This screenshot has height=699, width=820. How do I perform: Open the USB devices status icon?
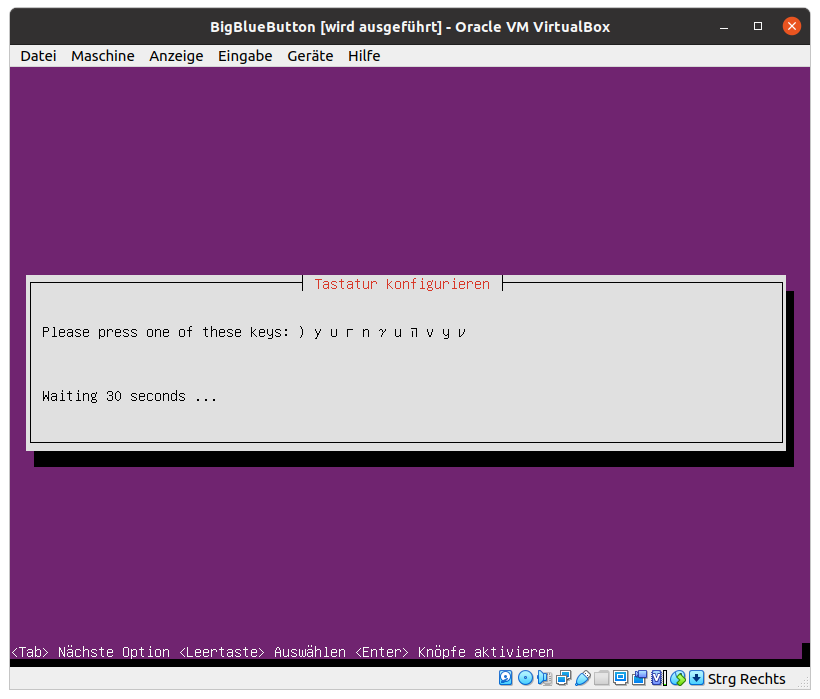point(583,678)
